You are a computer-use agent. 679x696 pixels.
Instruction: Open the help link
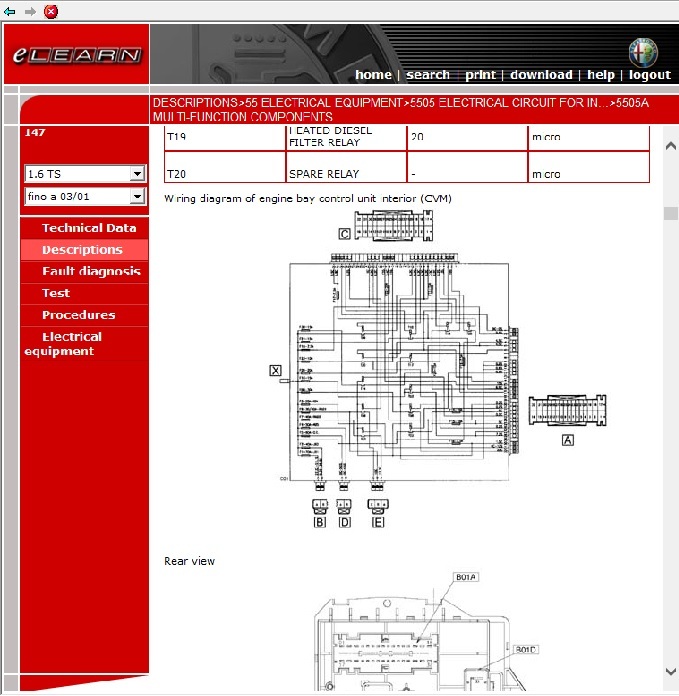coord(601,75)
